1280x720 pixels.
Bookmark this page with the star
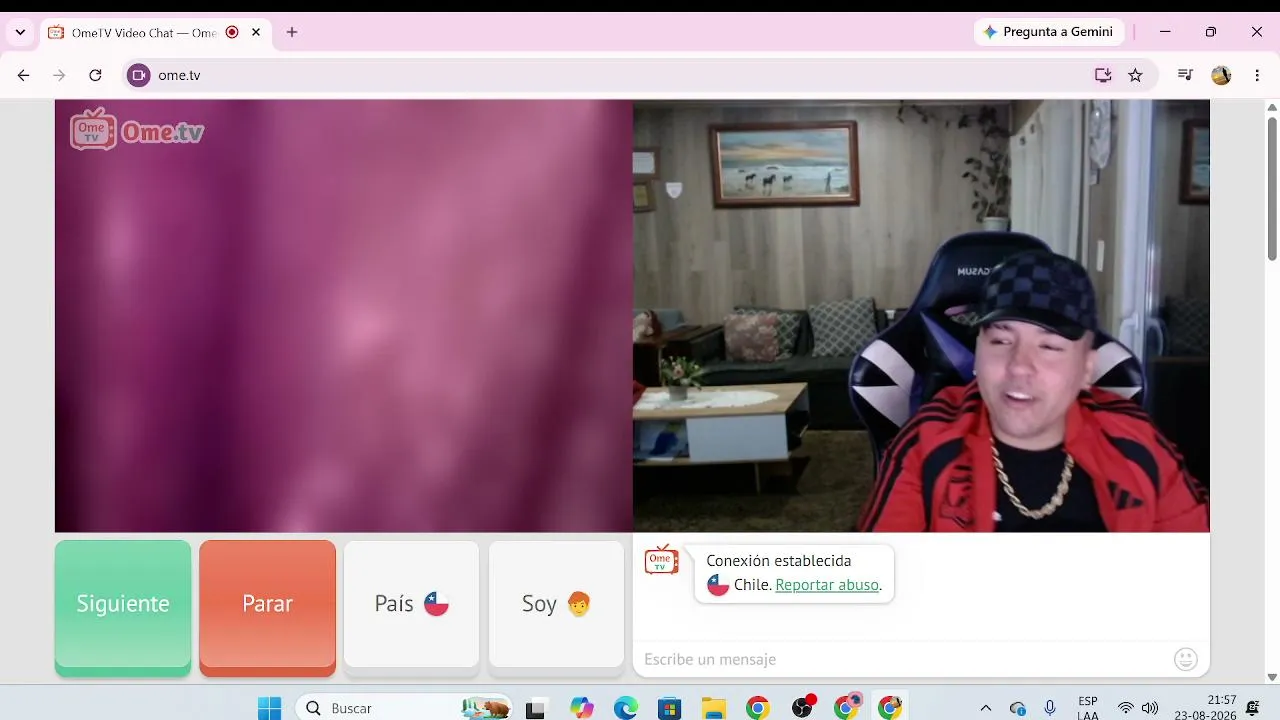[1135, 75]
